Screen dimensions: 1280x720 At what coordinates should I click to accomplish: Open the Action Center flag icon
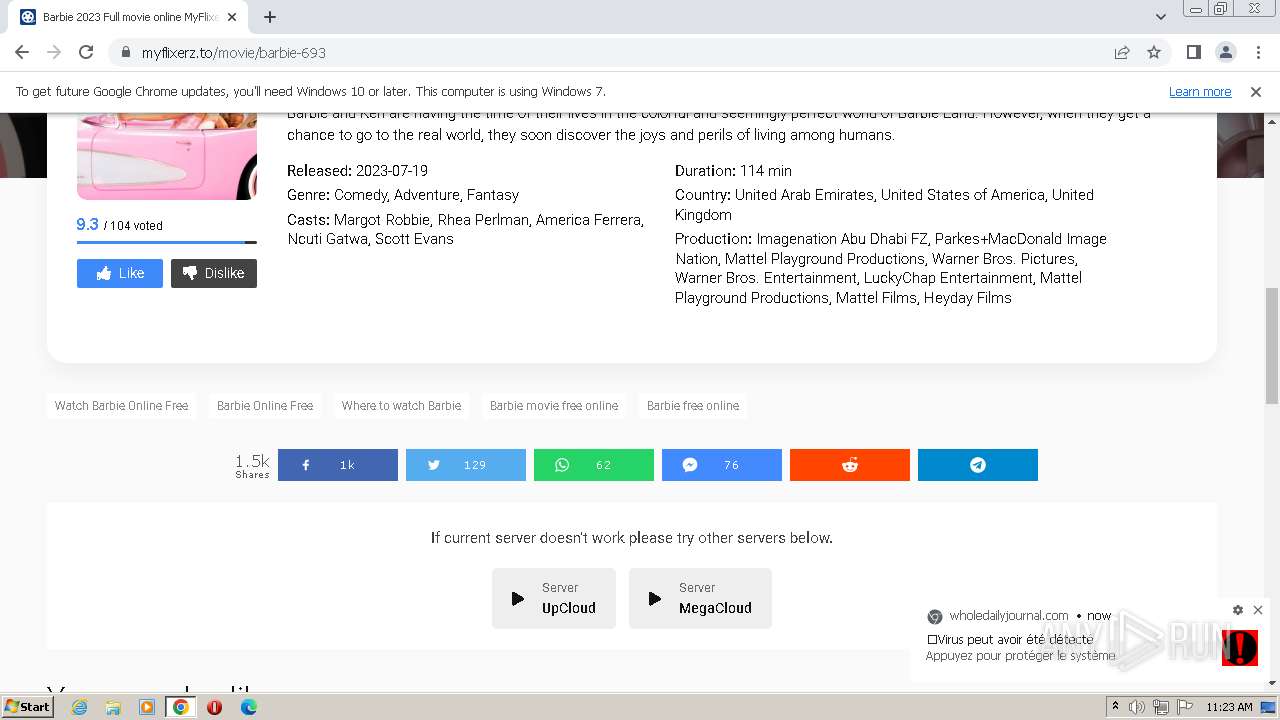tap(1185, 707)
